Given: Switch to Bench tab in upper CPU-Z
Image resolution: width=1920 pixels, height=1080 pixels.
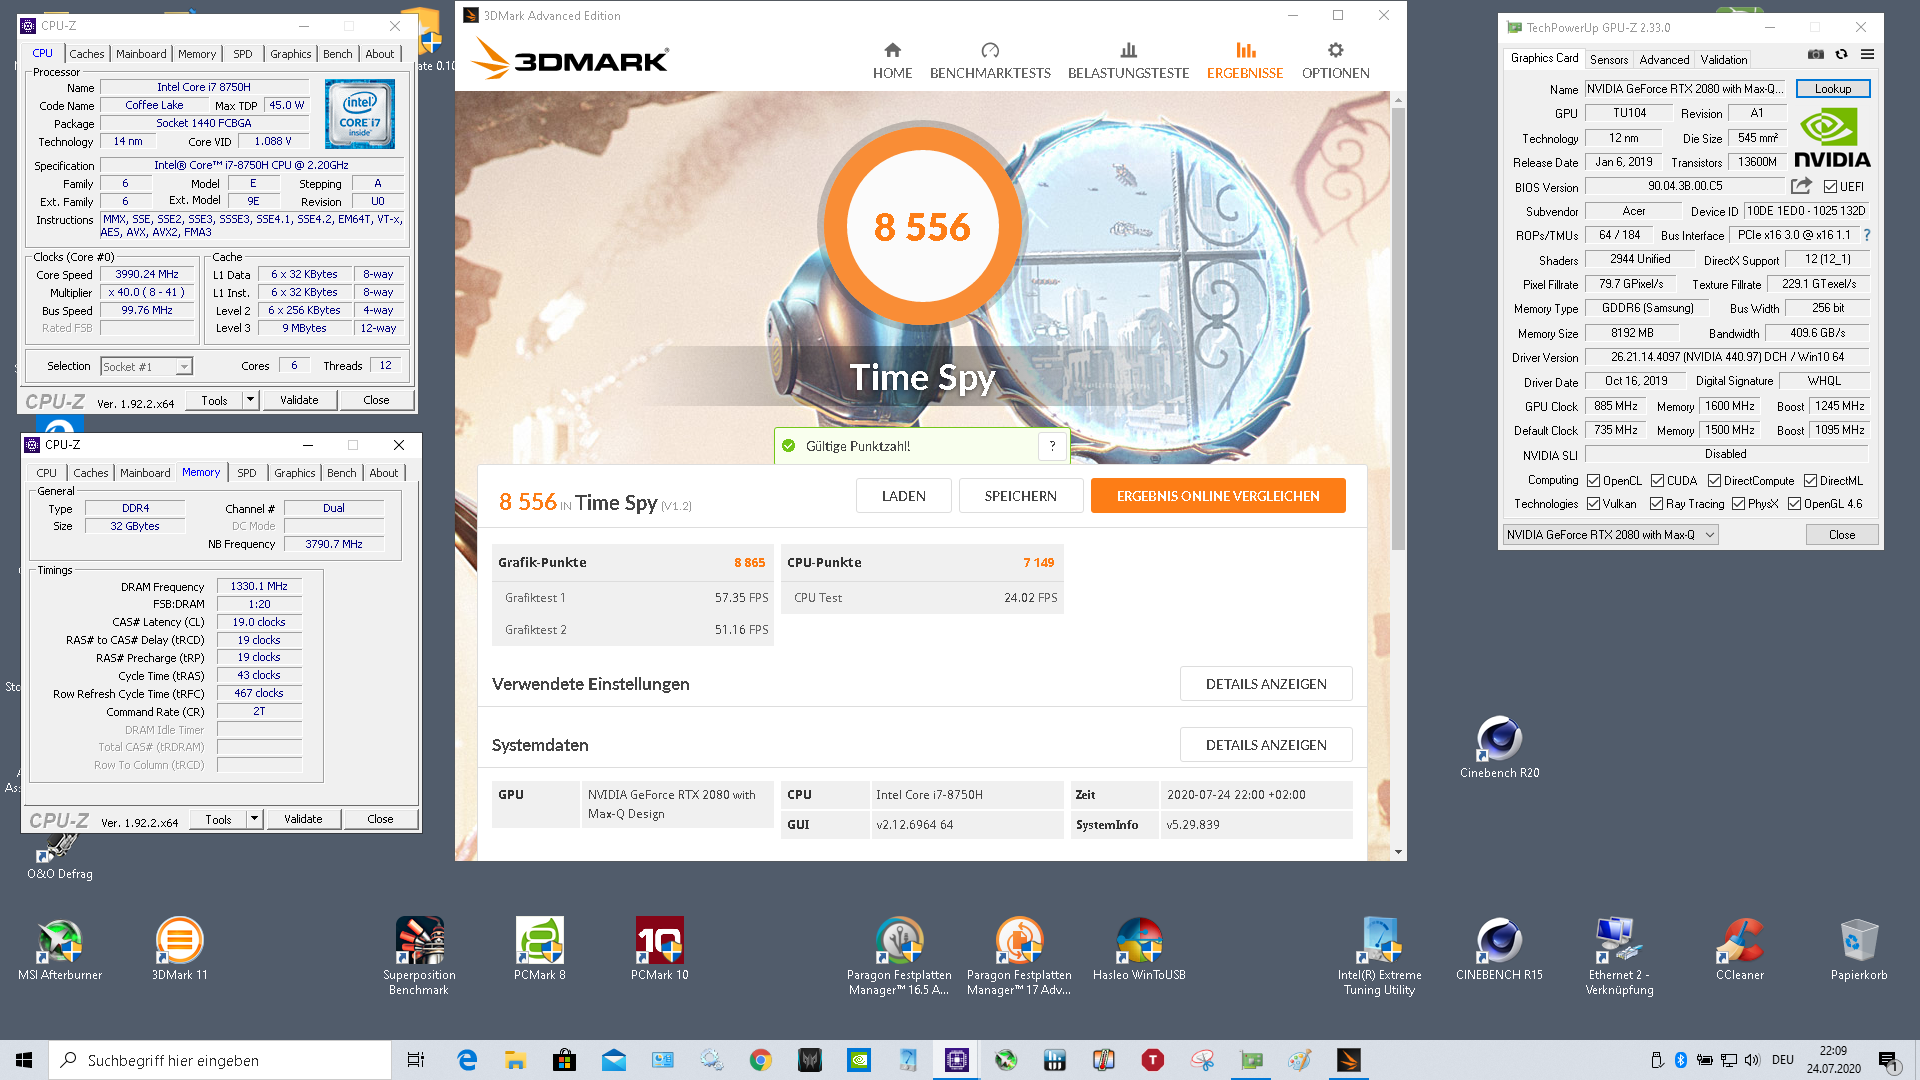Looking at the screenshot, I should pos(338,54).
